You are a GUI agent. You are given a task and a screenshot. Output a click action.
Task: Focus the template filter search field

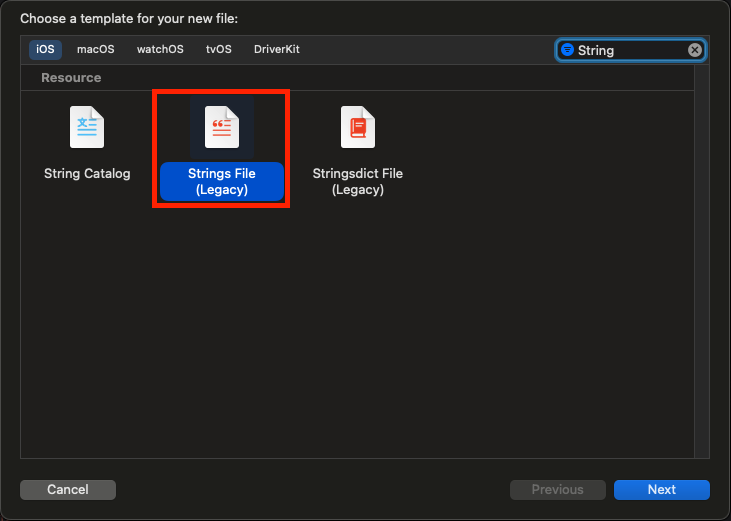tap(630, 50)
